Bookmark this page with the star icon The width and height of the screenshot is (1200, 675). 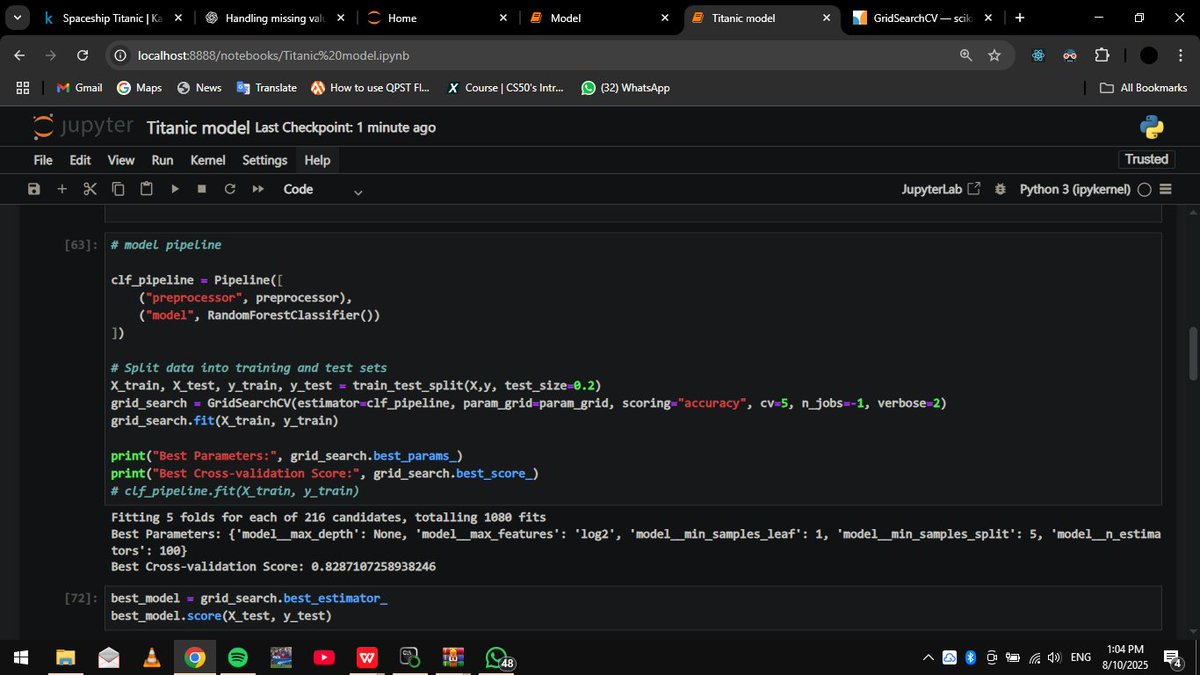click(994, 56)
